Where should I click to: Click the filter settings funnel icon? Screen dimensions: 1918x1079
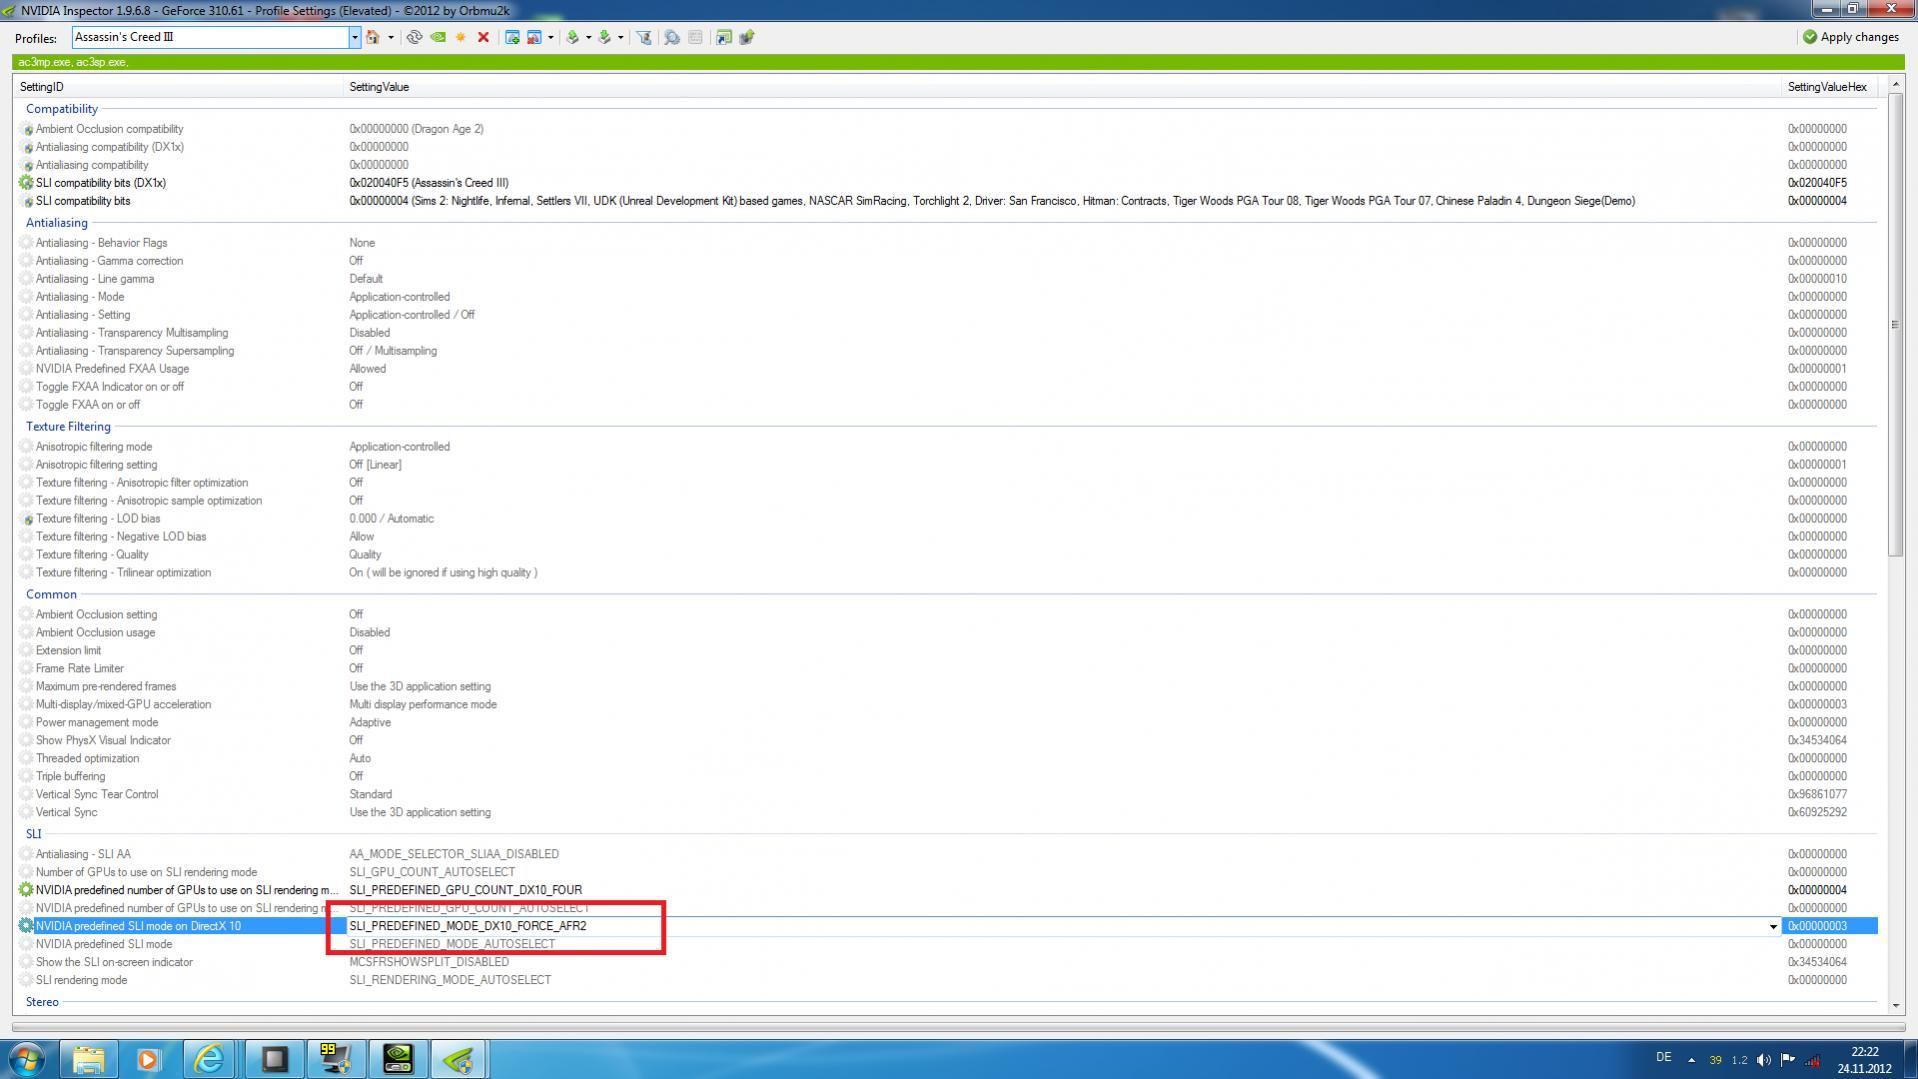644,37
